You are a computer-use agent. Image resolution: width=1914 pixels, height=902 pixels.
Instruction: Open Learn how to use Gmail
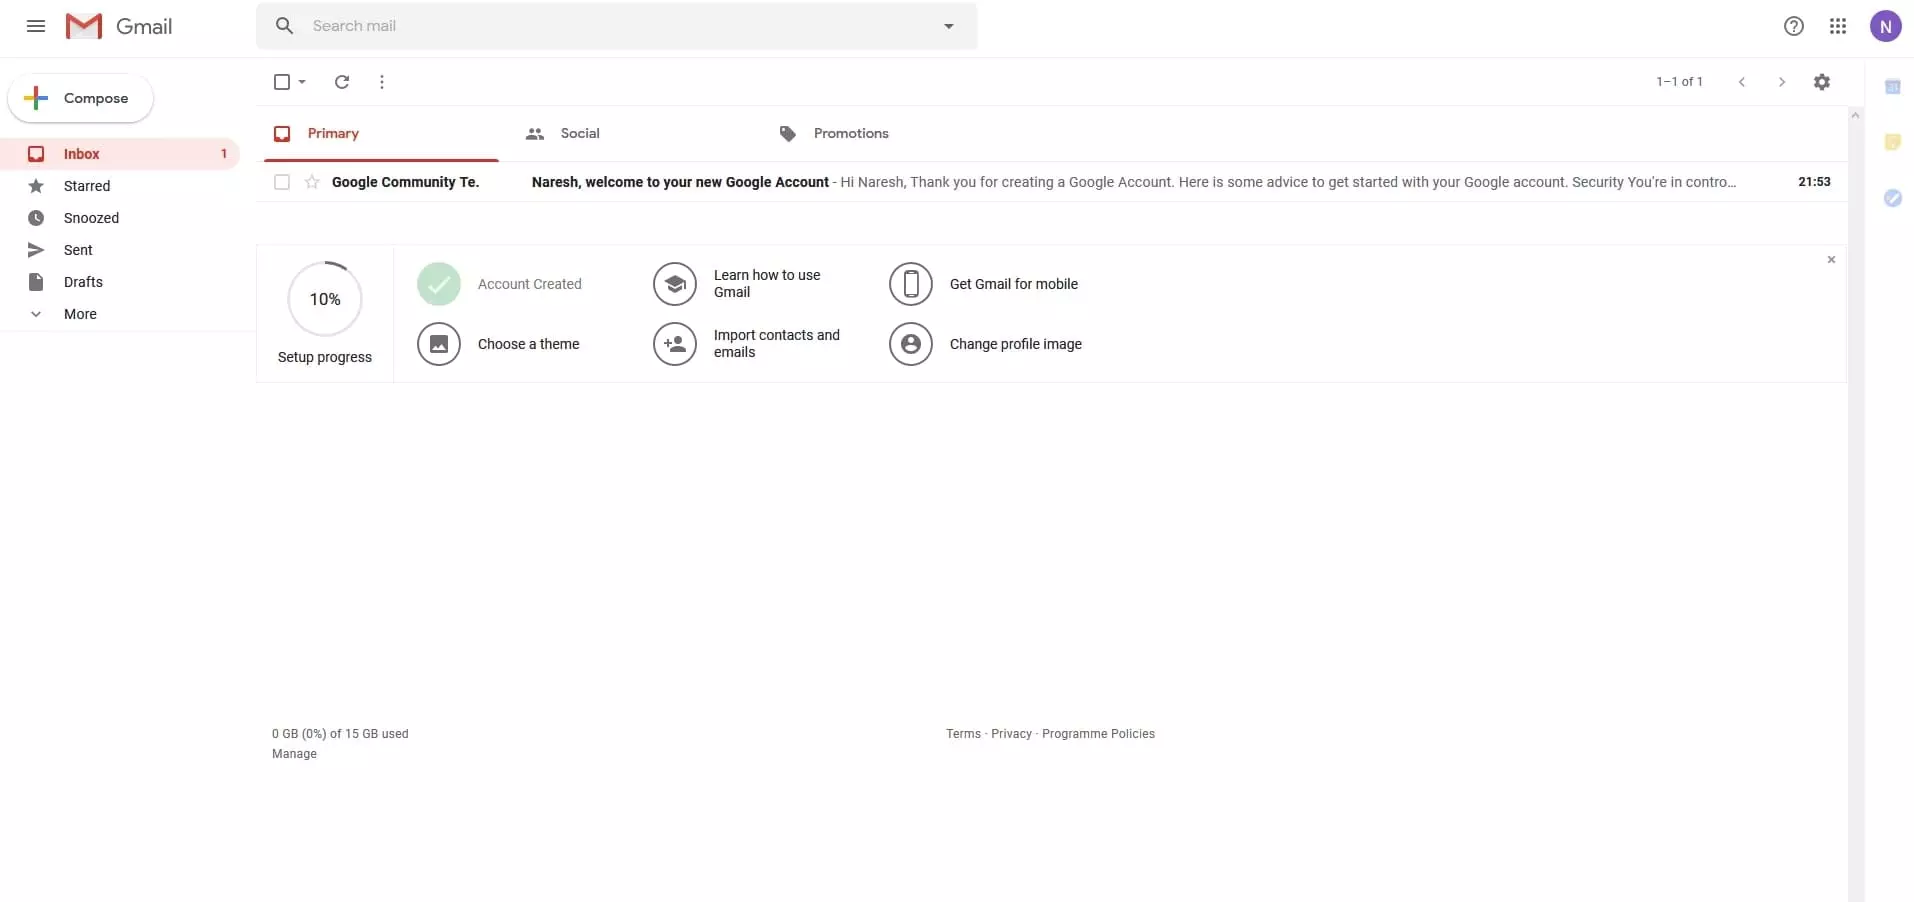pyautogui.click(x=767, y=284)
